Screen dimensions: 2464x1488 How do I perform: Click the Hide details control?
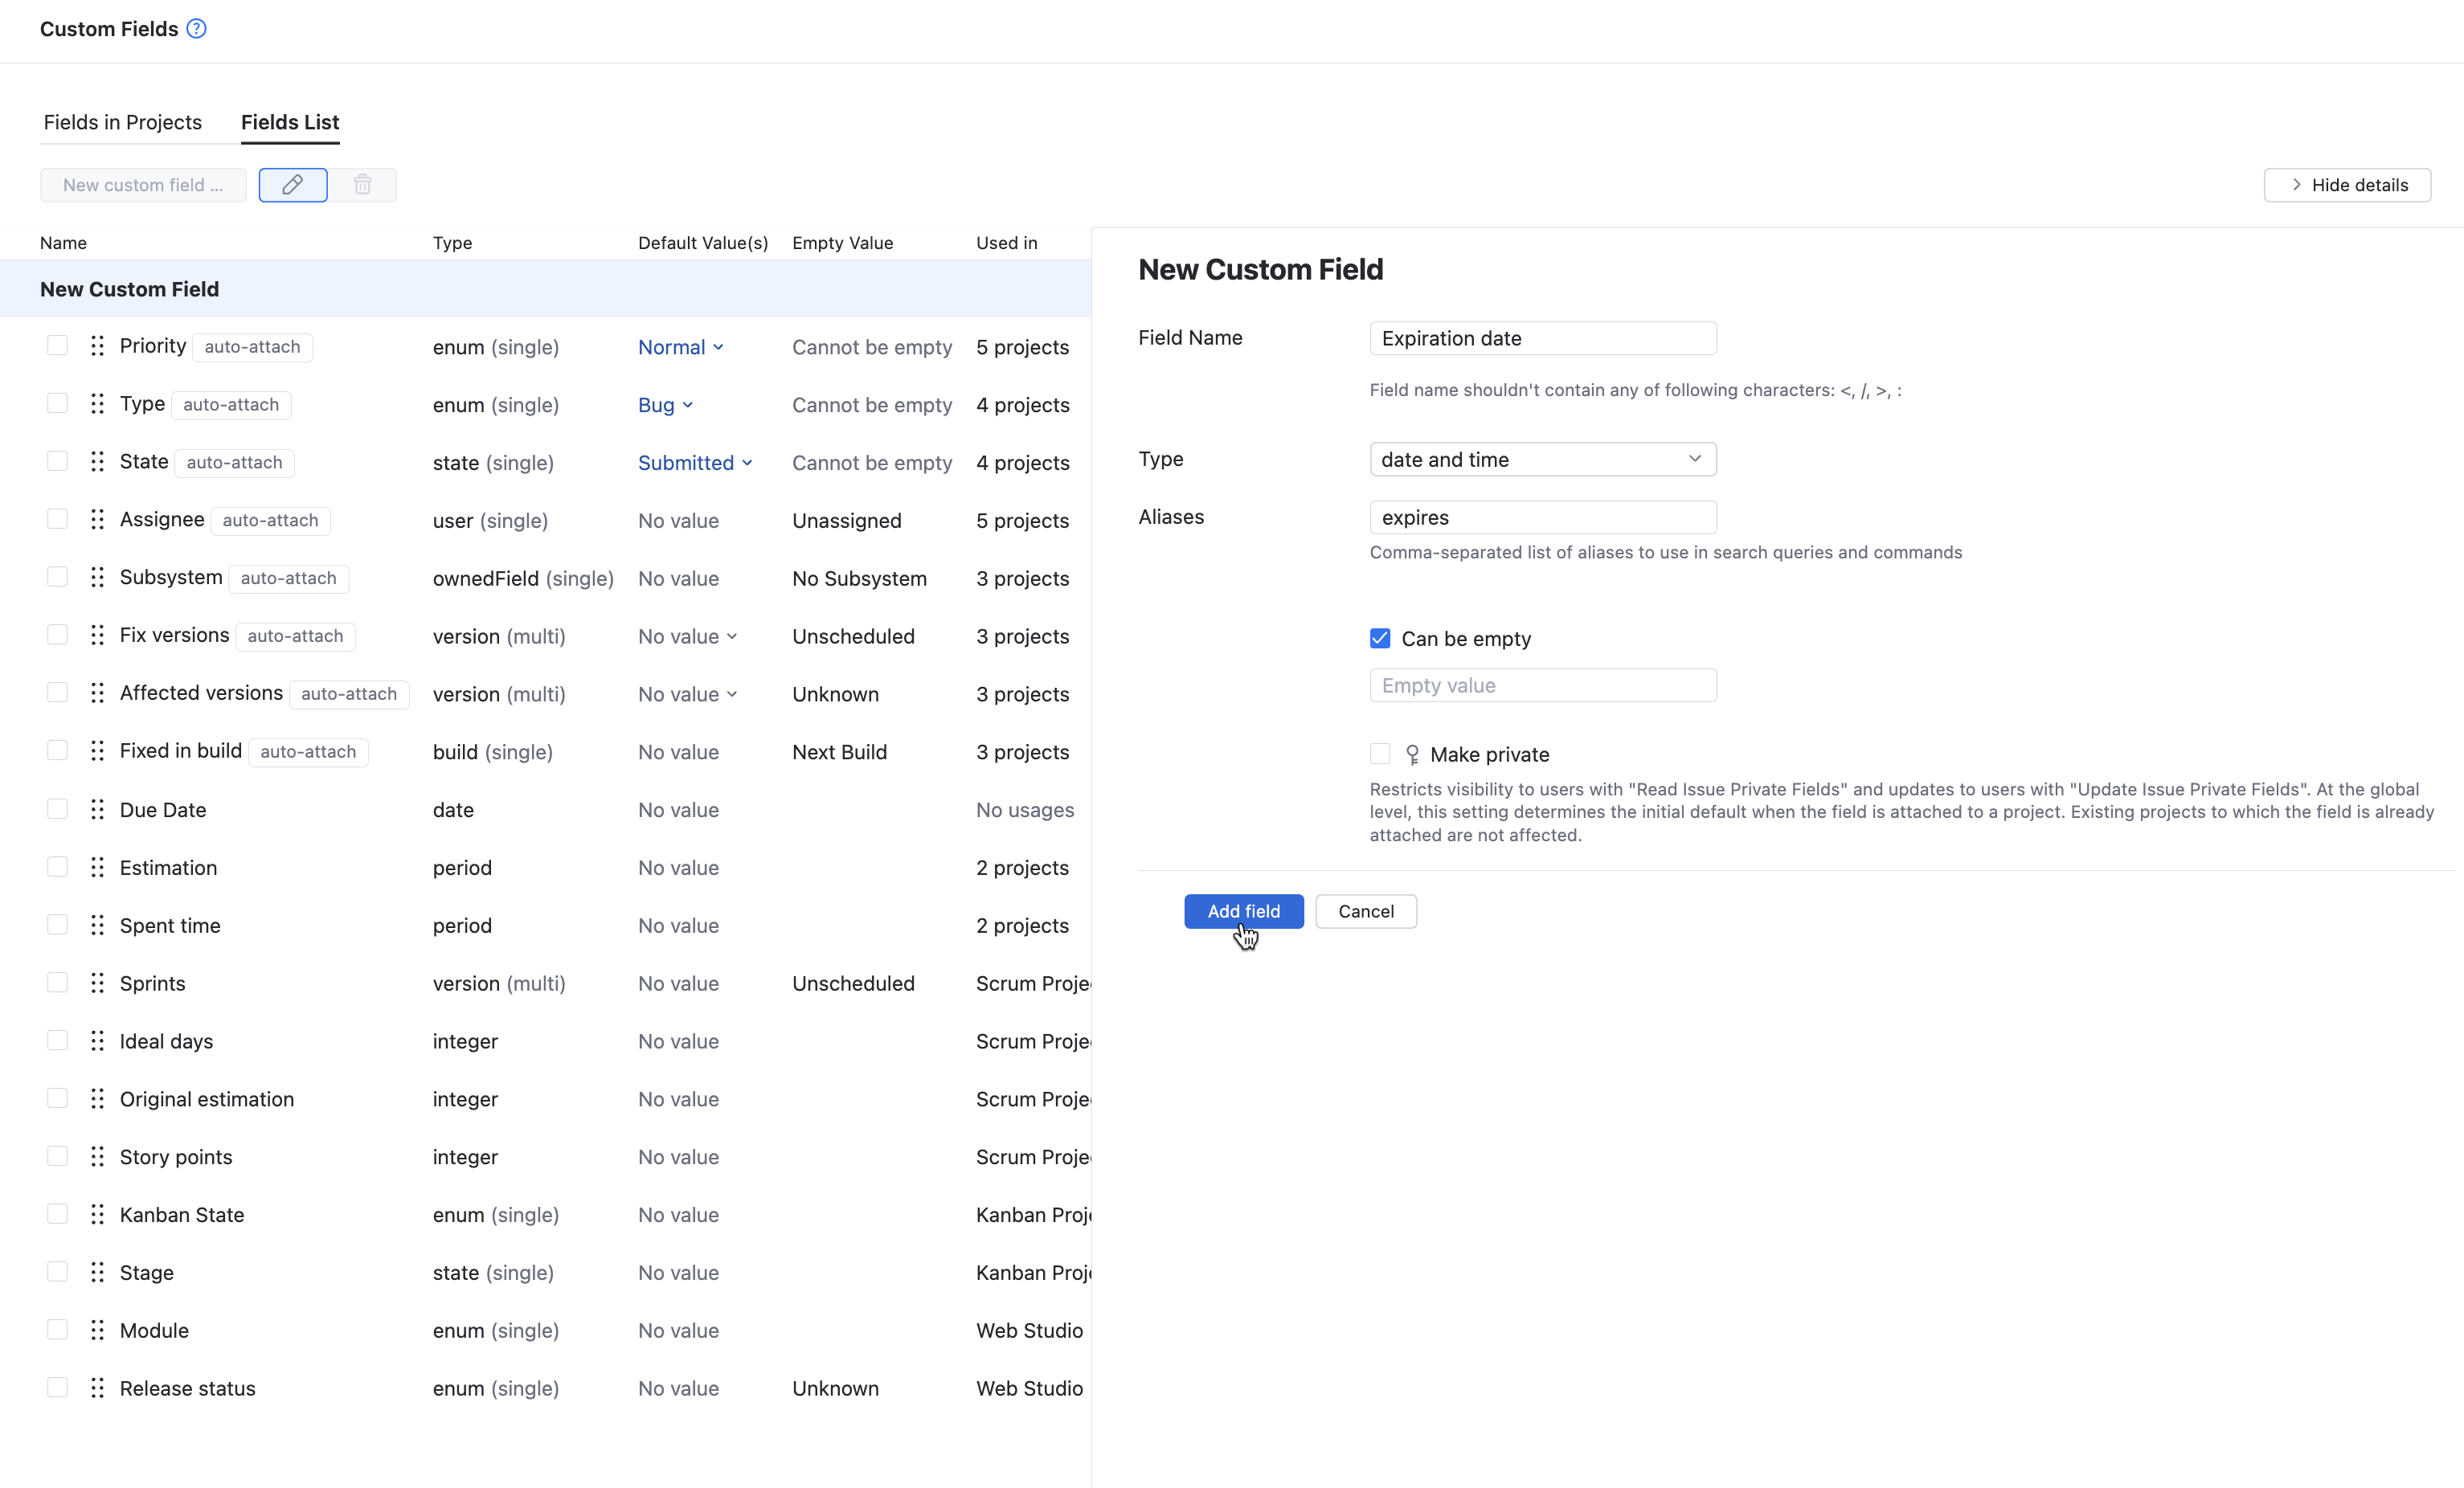[2347, 185]
